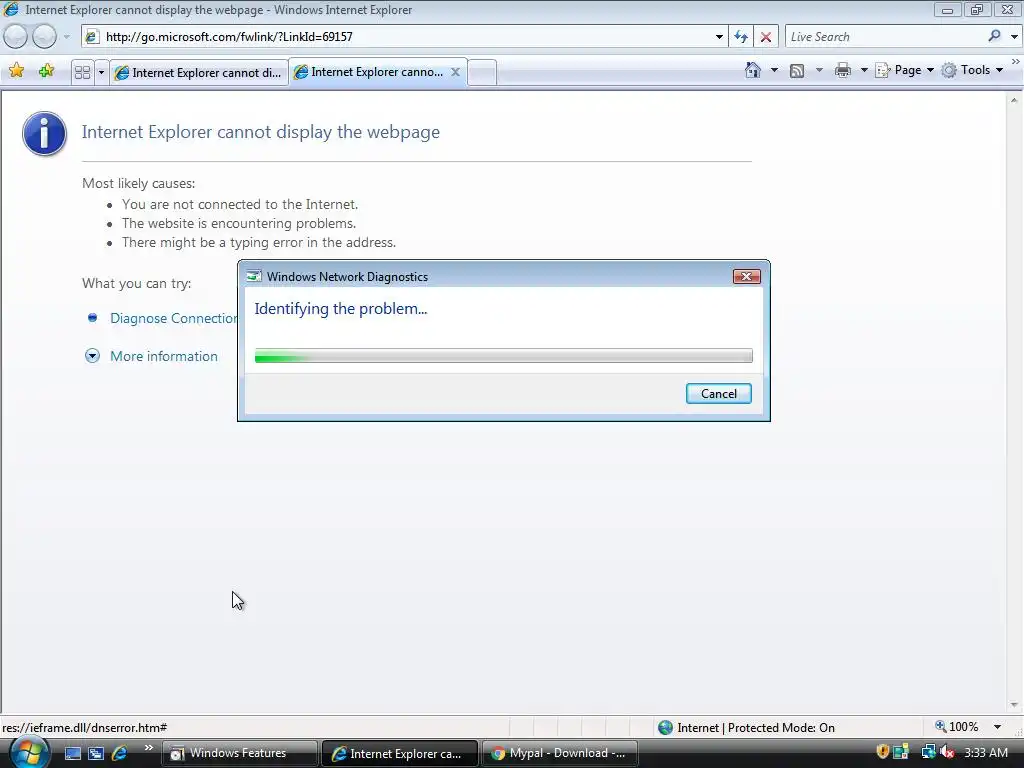1024x768 pixels.
Task: Switch to Windows Features taskbar button
Action: 239,753
